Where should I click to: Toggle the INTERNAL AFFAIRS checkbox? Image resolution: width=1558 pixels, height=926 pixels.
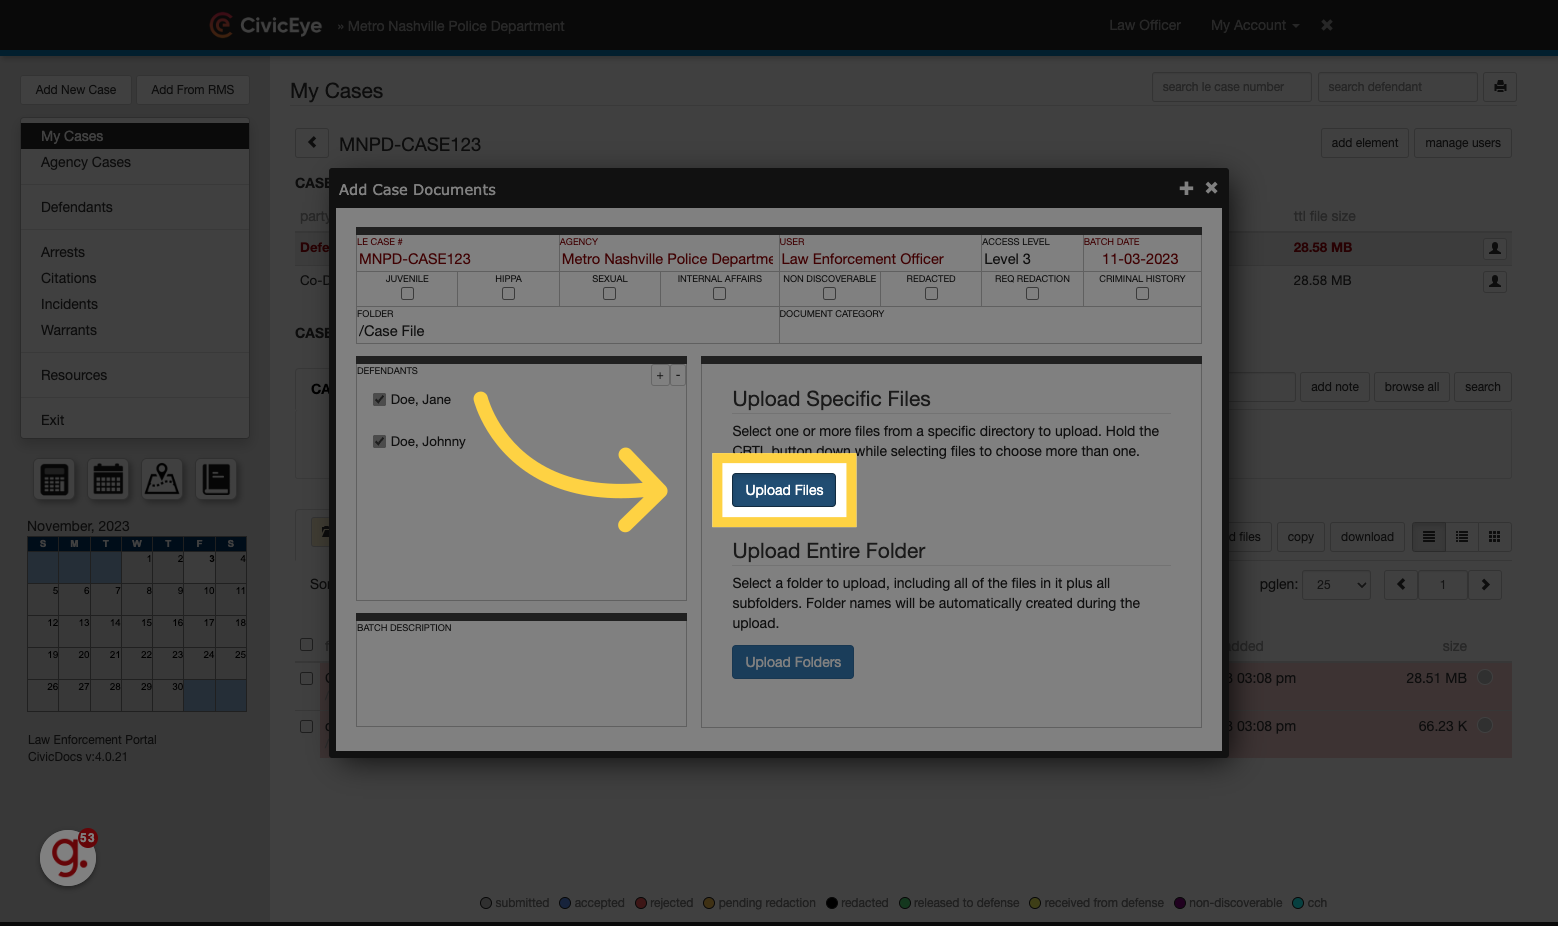coord(719,294)
